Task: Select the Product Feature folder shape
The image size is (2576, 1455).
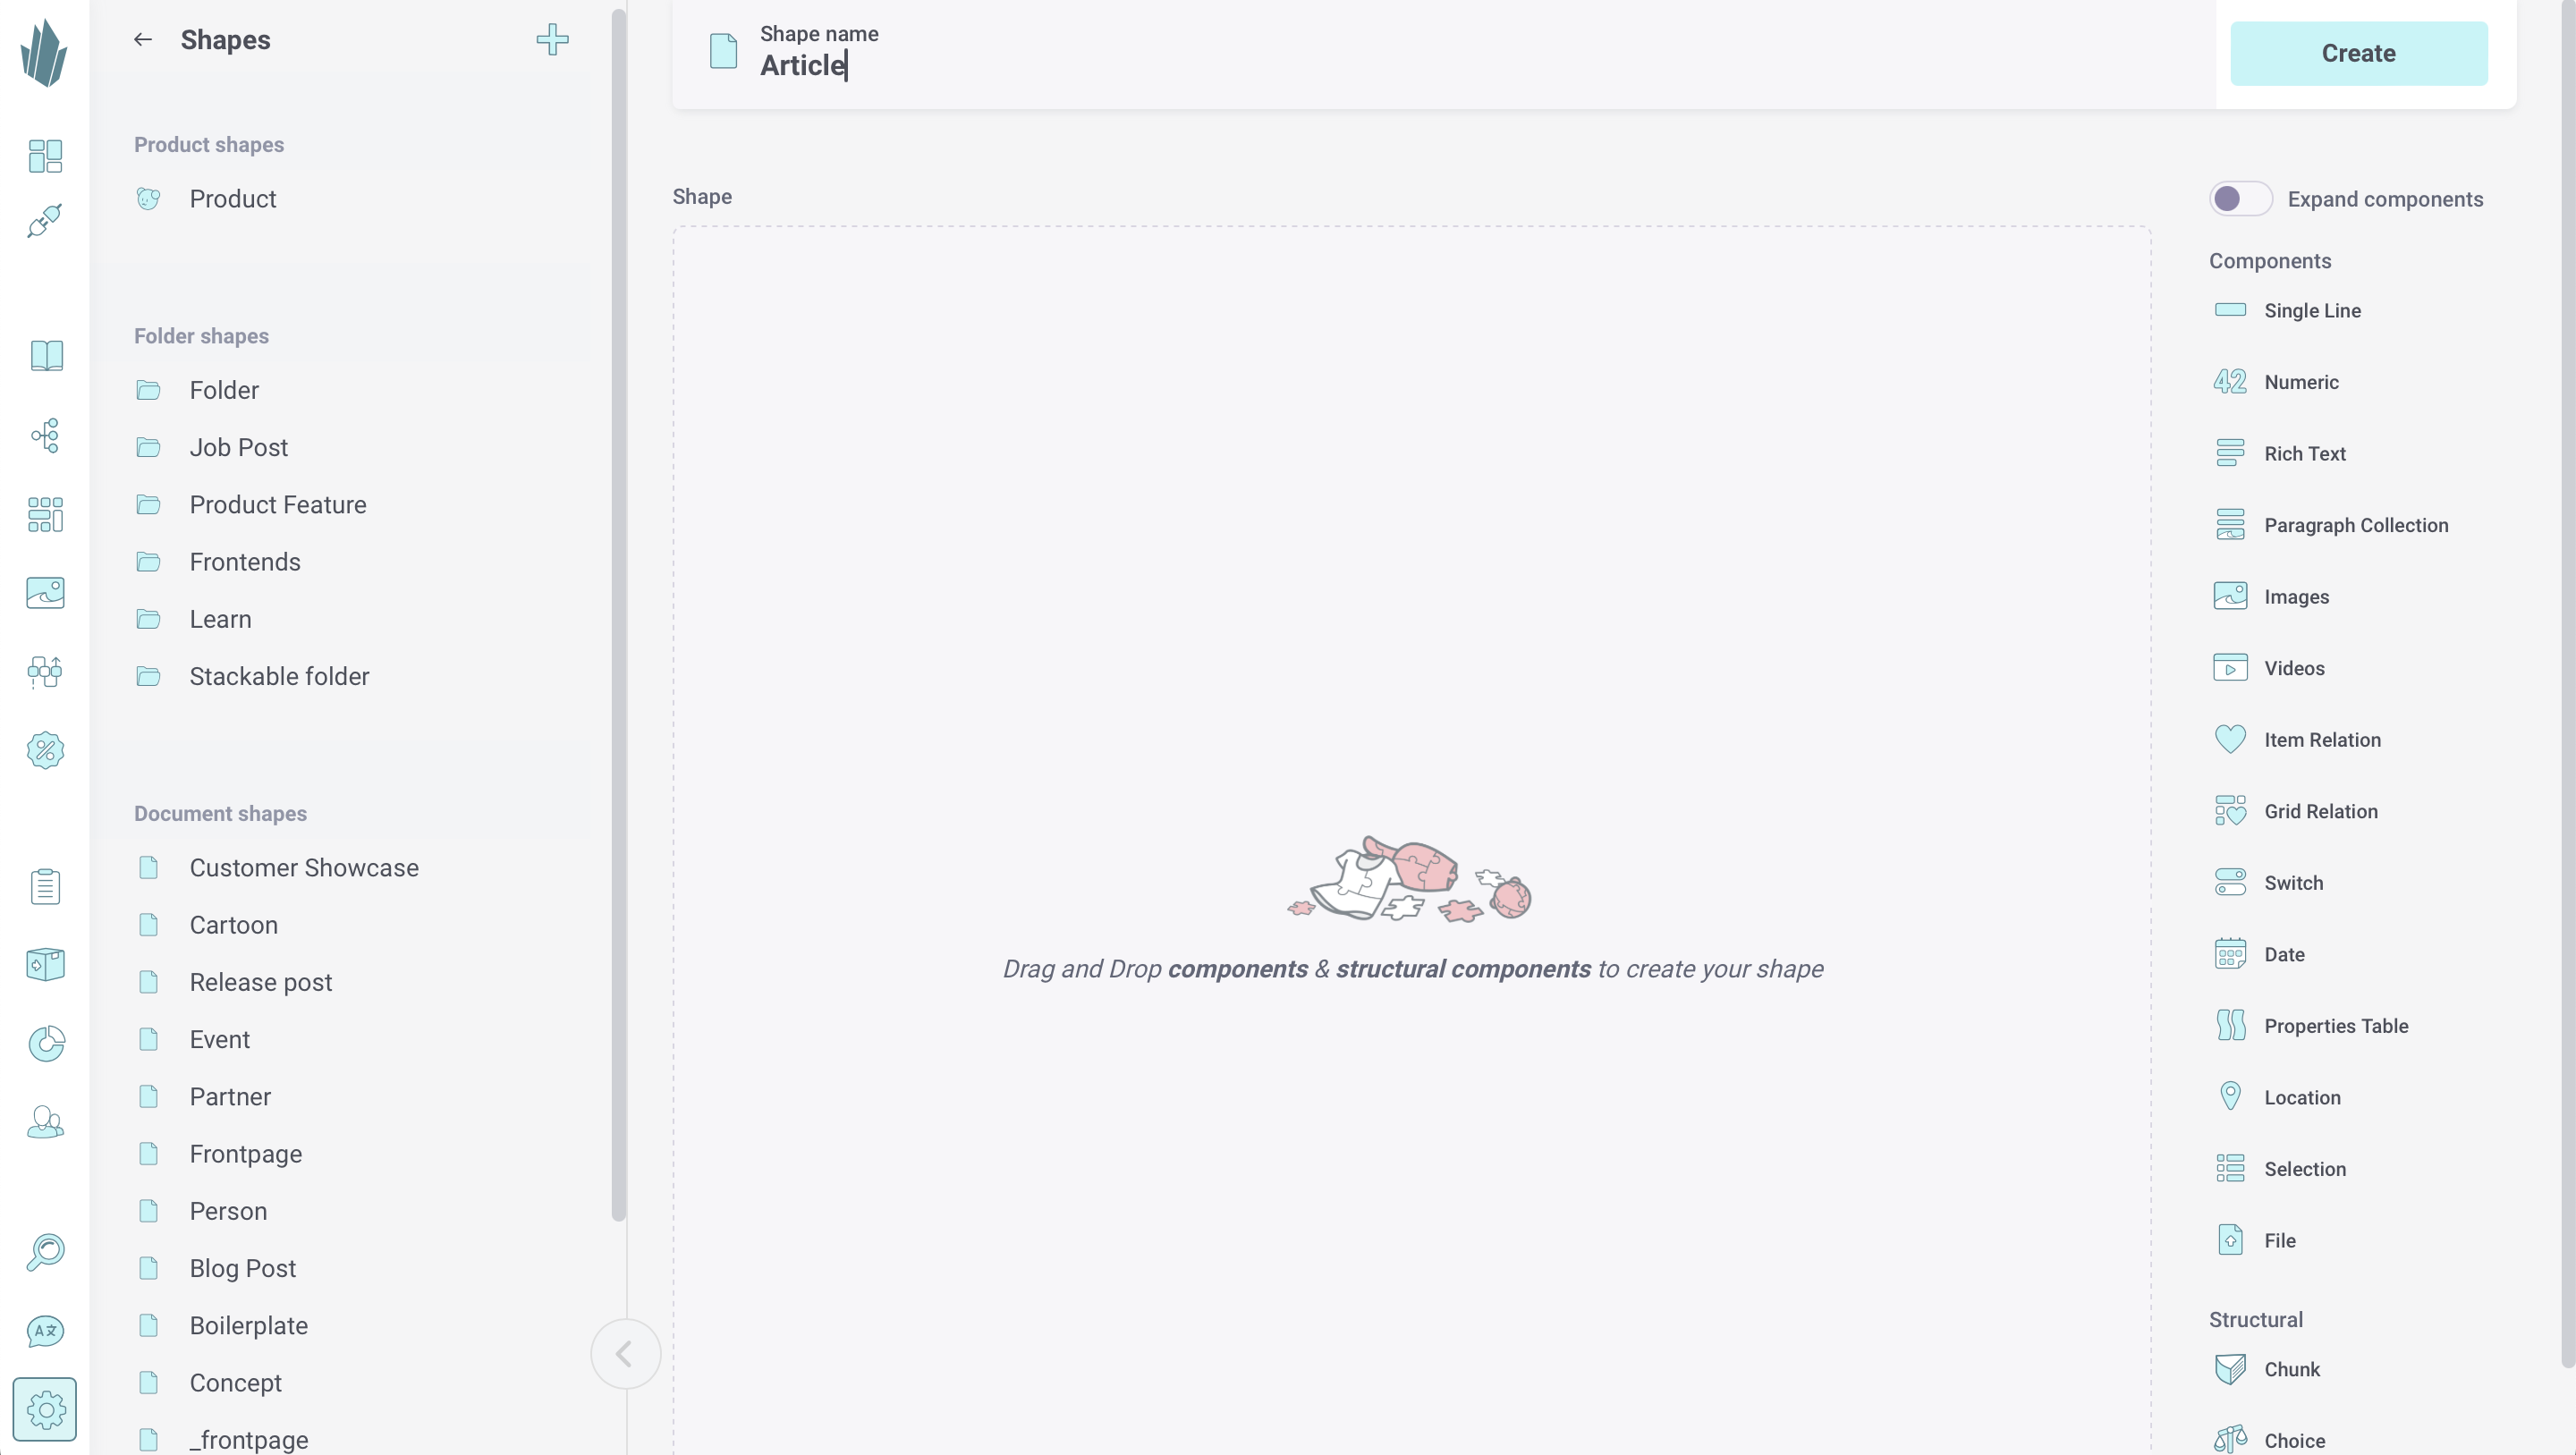Action: (x=278, y=503)
